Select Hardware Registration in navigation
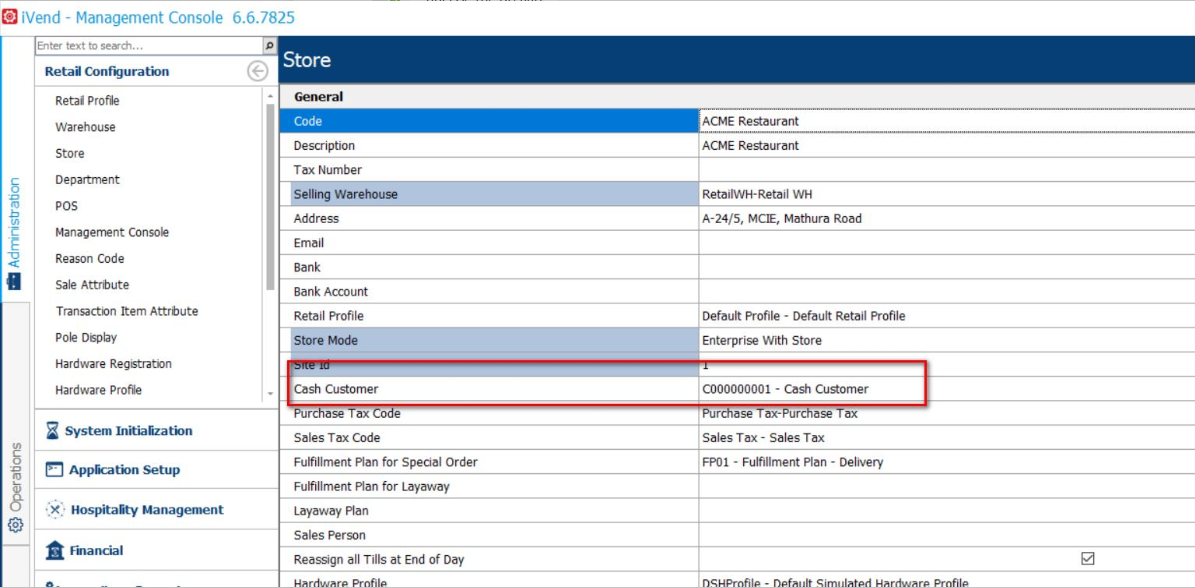 click(114, 363)
